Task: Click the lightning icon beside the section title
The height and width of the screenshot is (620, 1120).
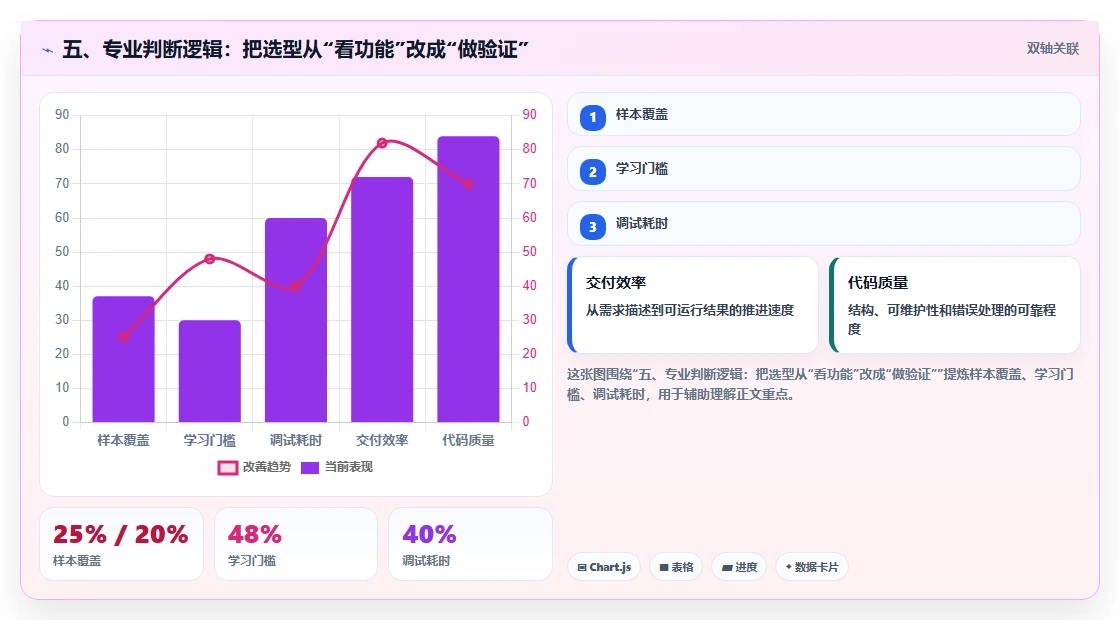Action: click(x=48, y=50)
